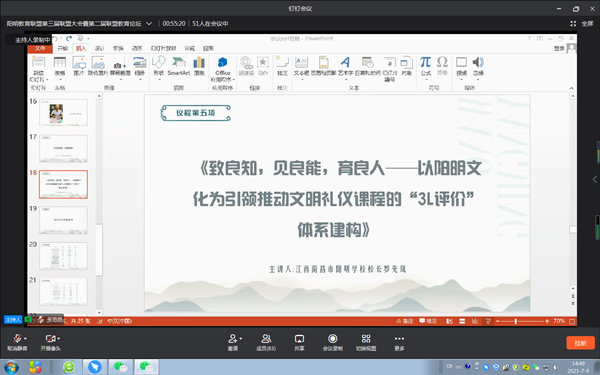Image resolution: width=600 pixels, height=375 pixels.
Task: Insert an Equation (公式) pi icon
Action: (x=426, y=62)
